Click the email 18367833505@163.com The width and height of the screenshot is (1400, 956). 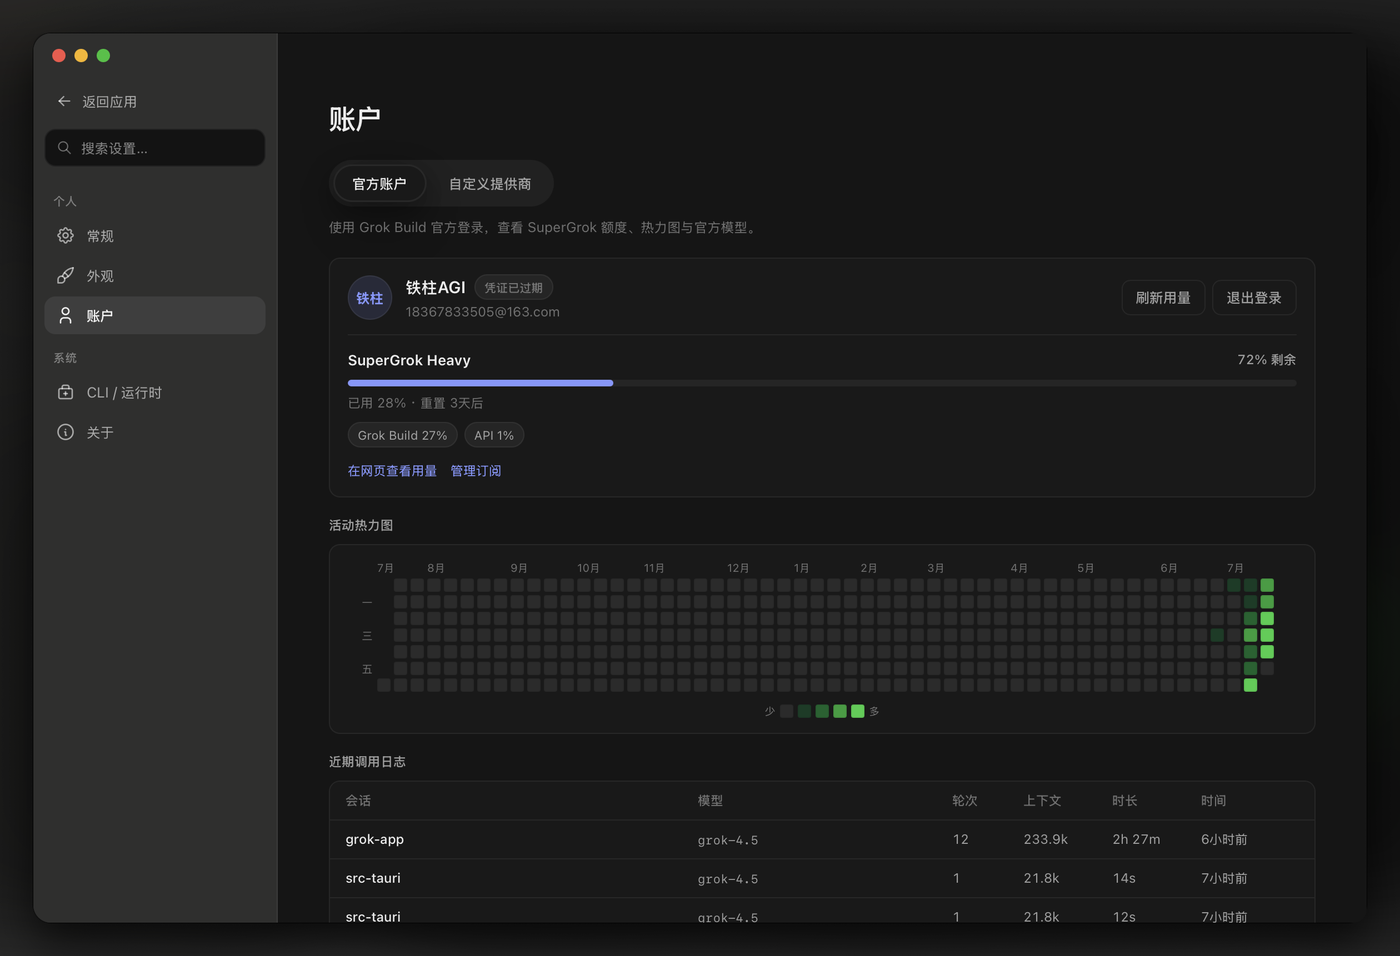tap(482, 312)
